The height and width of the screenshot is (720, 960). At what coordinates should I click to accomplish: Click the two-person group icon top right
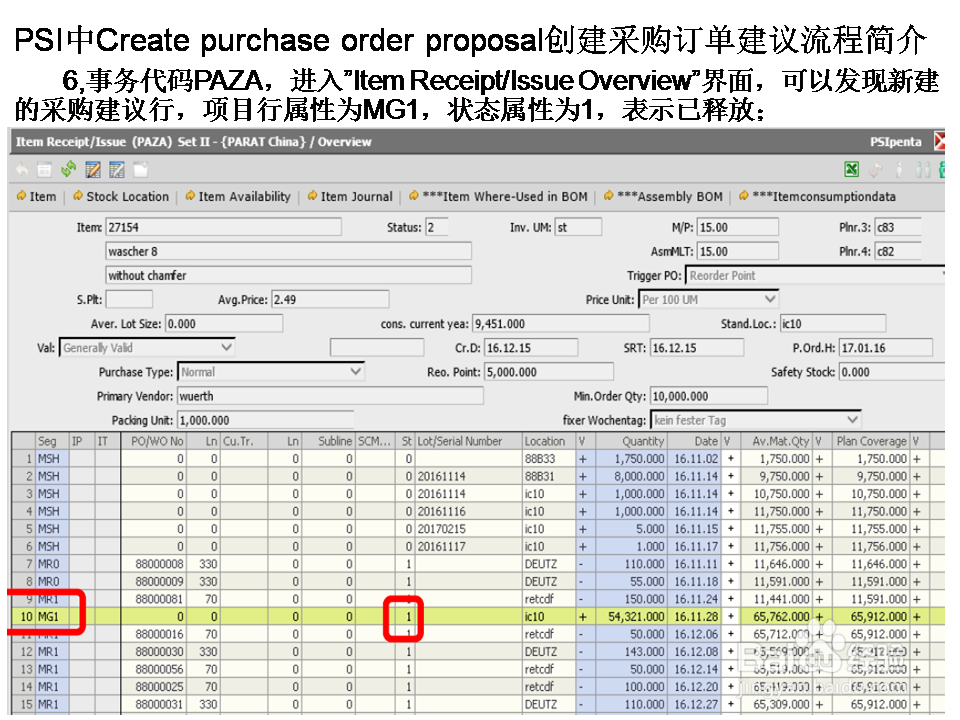coord(921,170)
